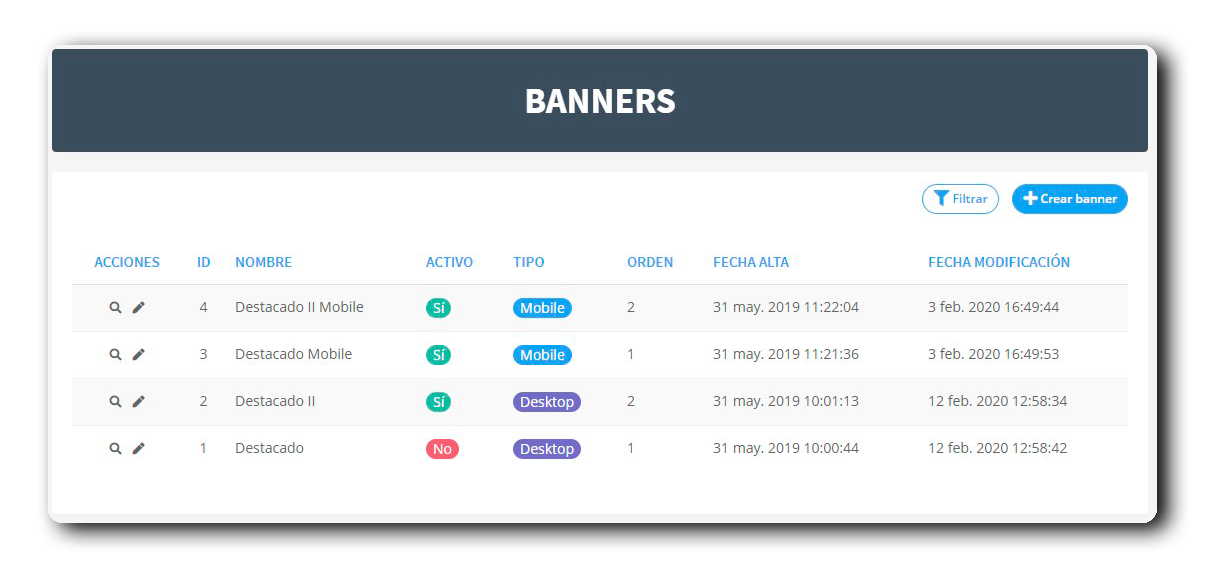Sort table by TIPO column header
The image size is (1220, 571).
pos(529,263)
